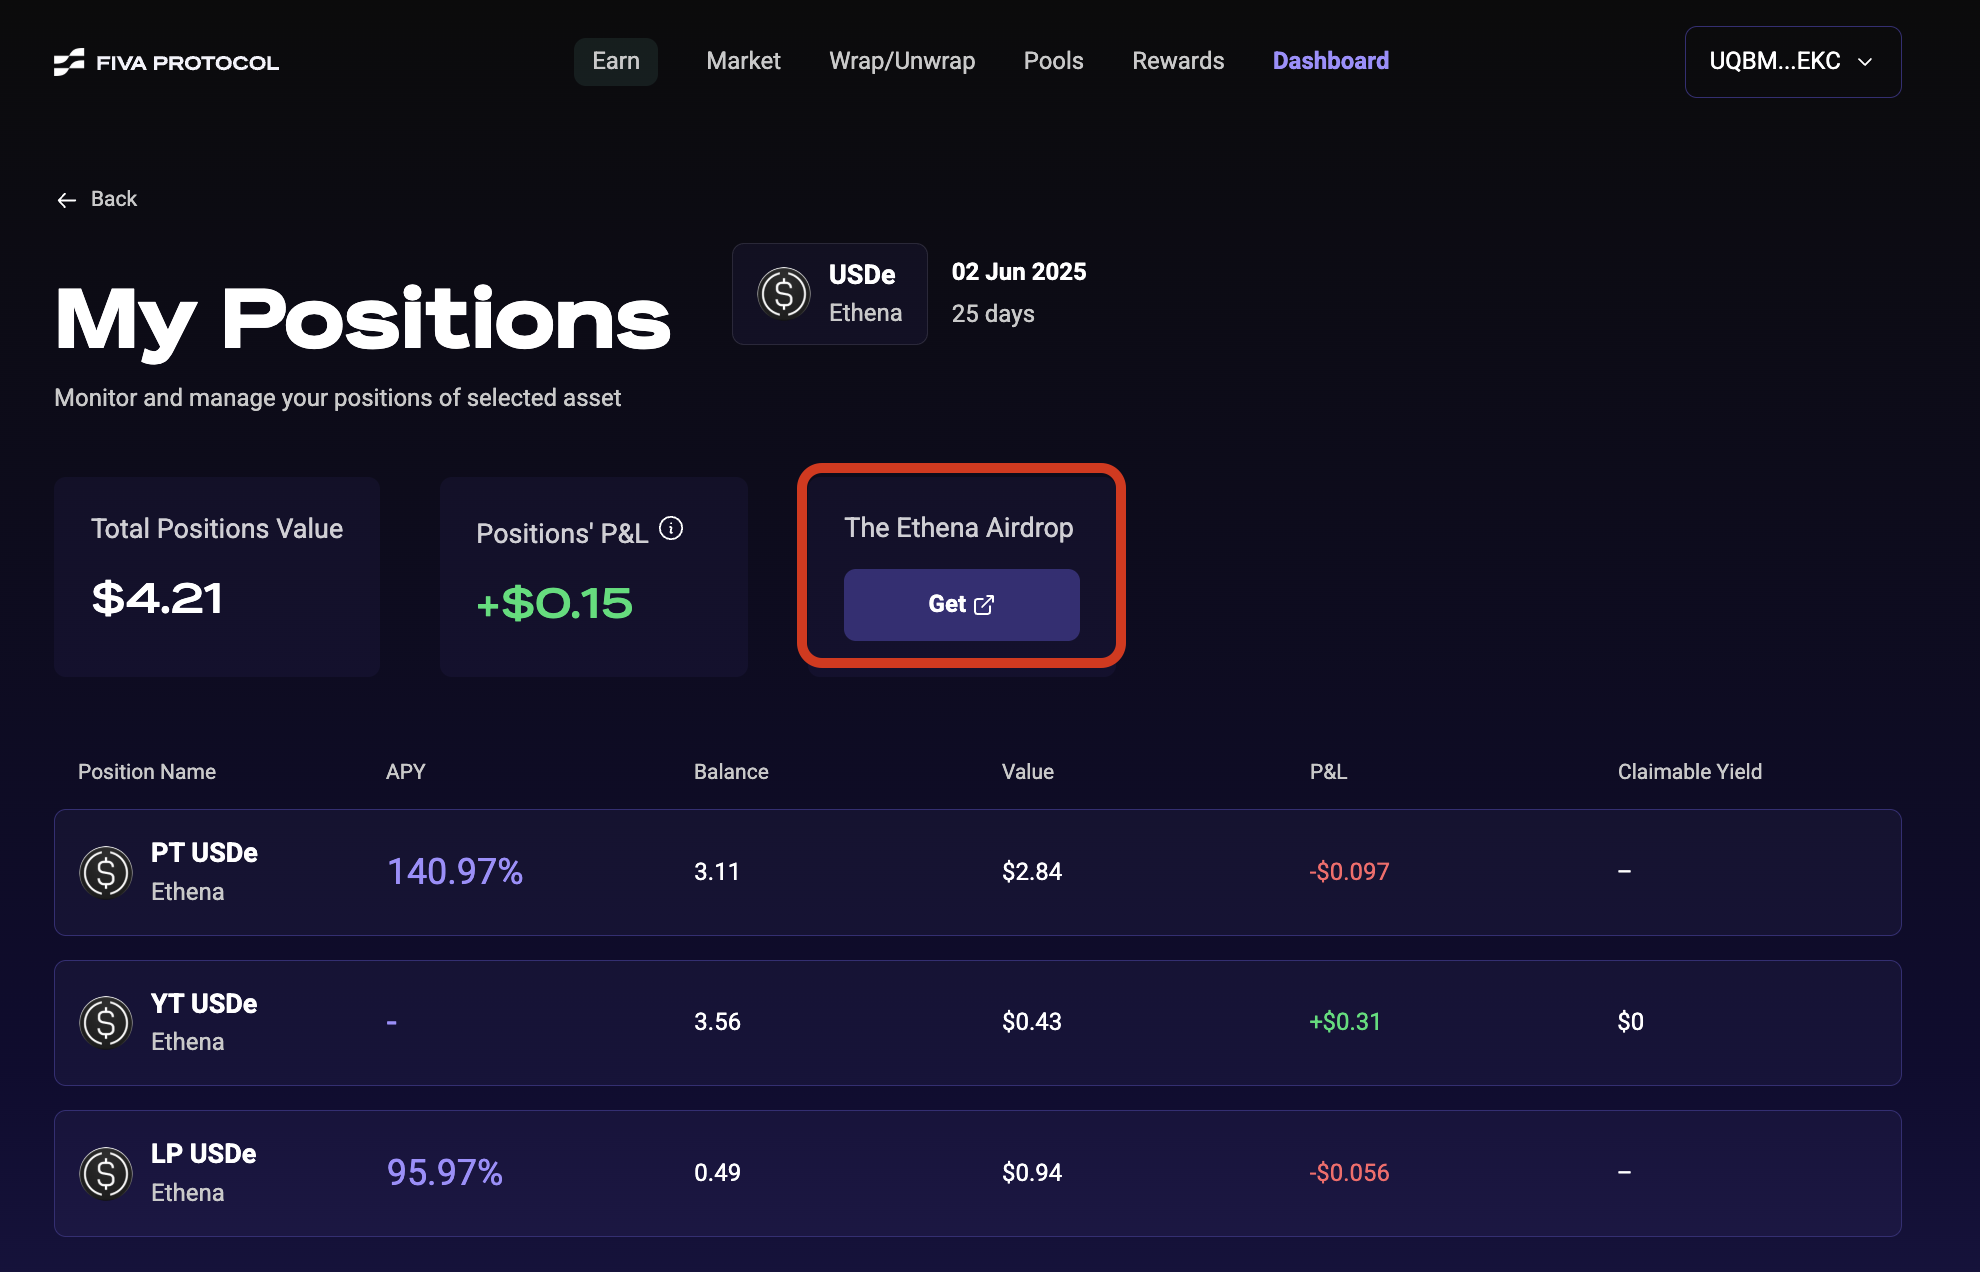
Task: Go to the Market tab
Action: click(x=743, y=62)
